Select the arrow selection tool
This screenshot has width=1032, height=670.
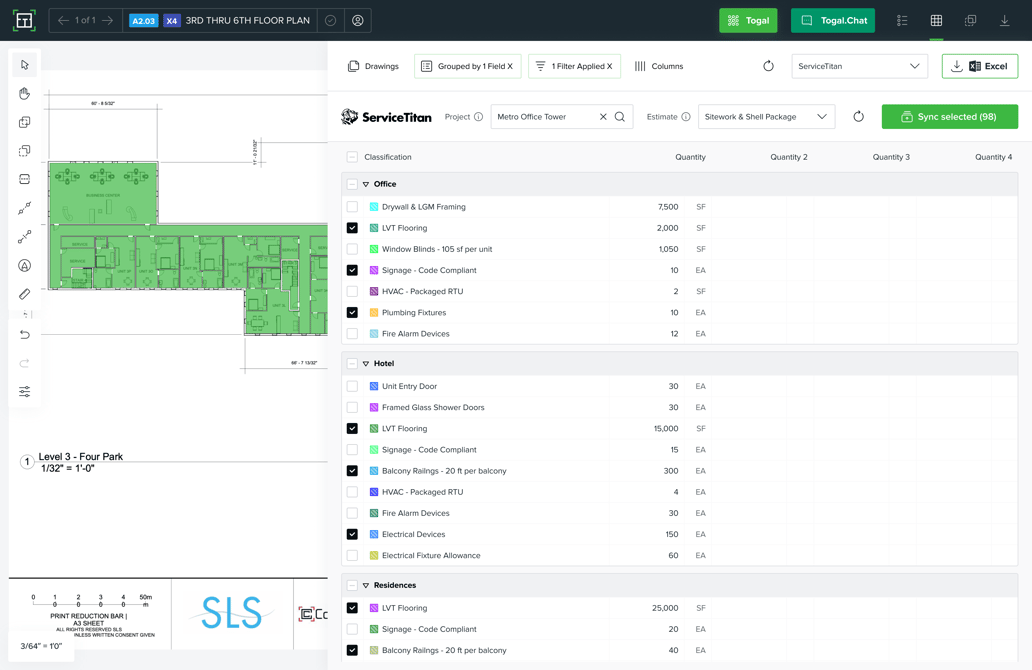click(24, 65)
